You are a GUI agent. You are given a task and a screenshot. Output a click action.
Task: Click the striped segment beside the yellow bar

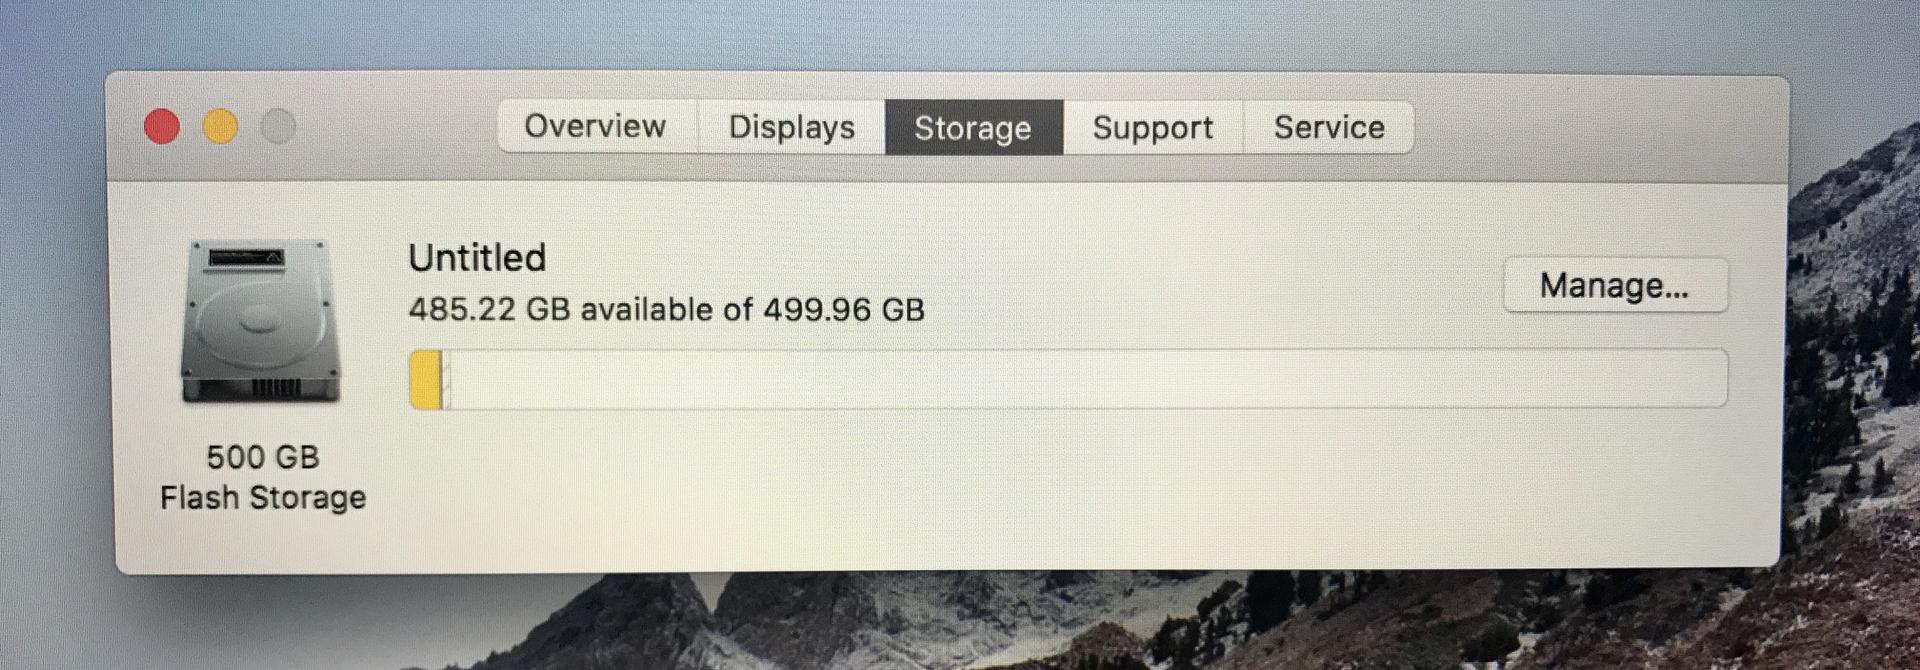tap(446, 379)
